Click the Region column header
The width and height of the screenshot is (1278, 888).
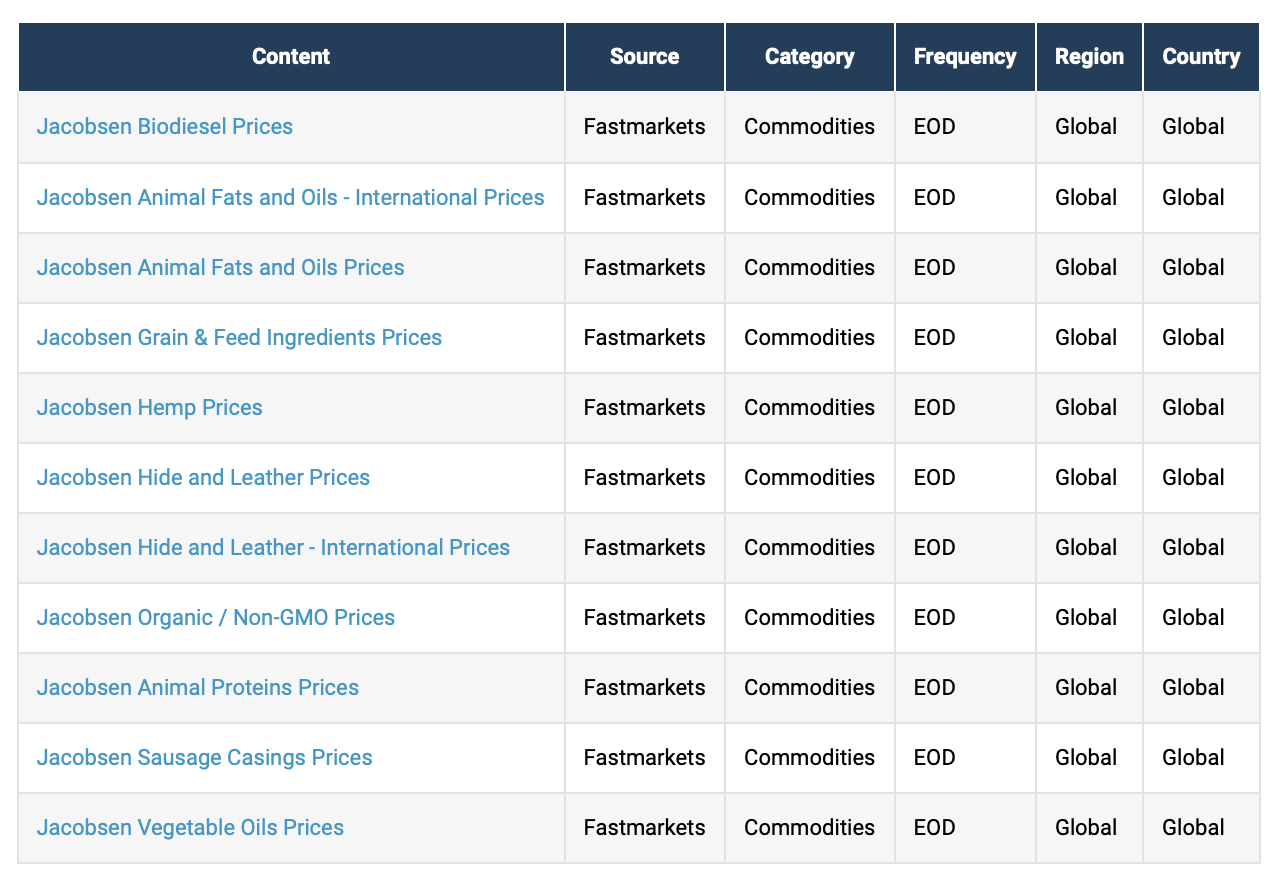click(x=1089, y=57)
